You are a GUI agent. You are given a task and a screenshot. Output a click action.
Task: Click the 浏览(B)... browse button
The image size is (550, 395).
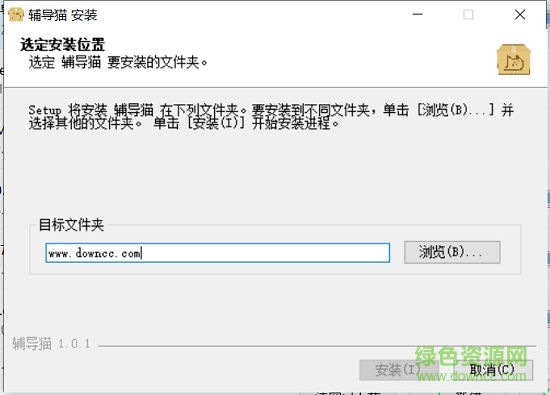[x=452, y=252]
